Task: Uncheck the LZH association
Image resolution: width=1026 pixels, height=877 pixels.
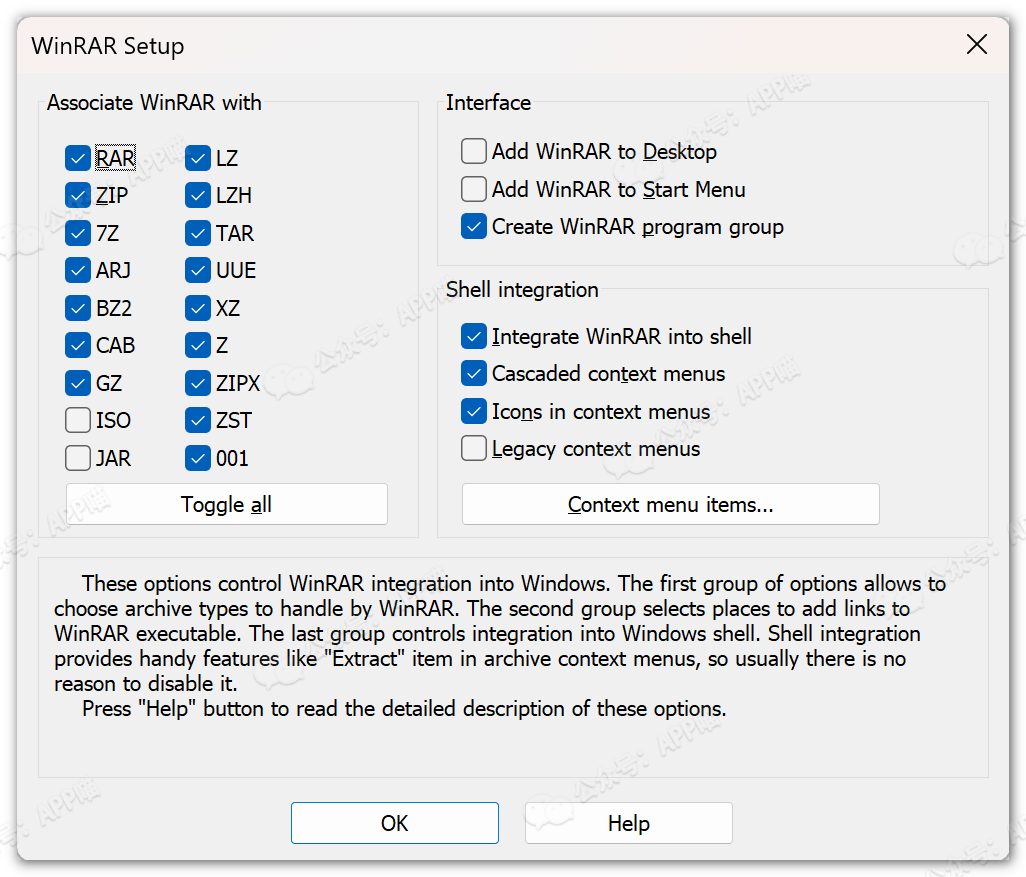Action: (x=198, y=195)
